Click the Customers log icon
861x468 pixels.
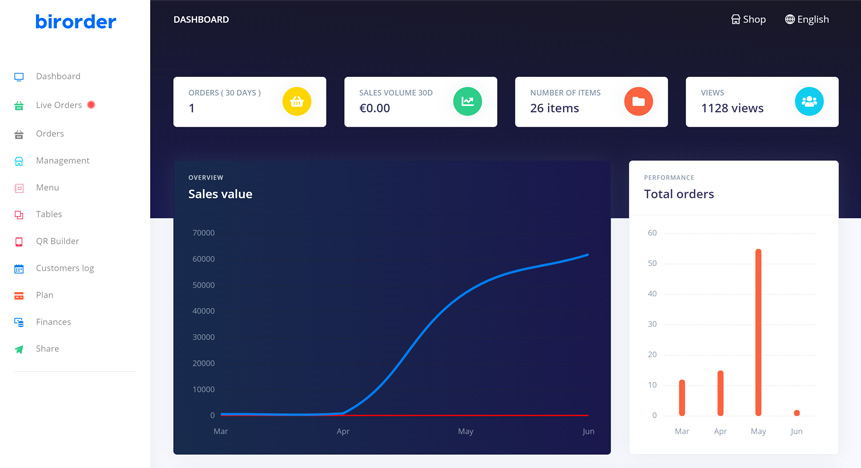pyautogui.click(x=19, y=269)
